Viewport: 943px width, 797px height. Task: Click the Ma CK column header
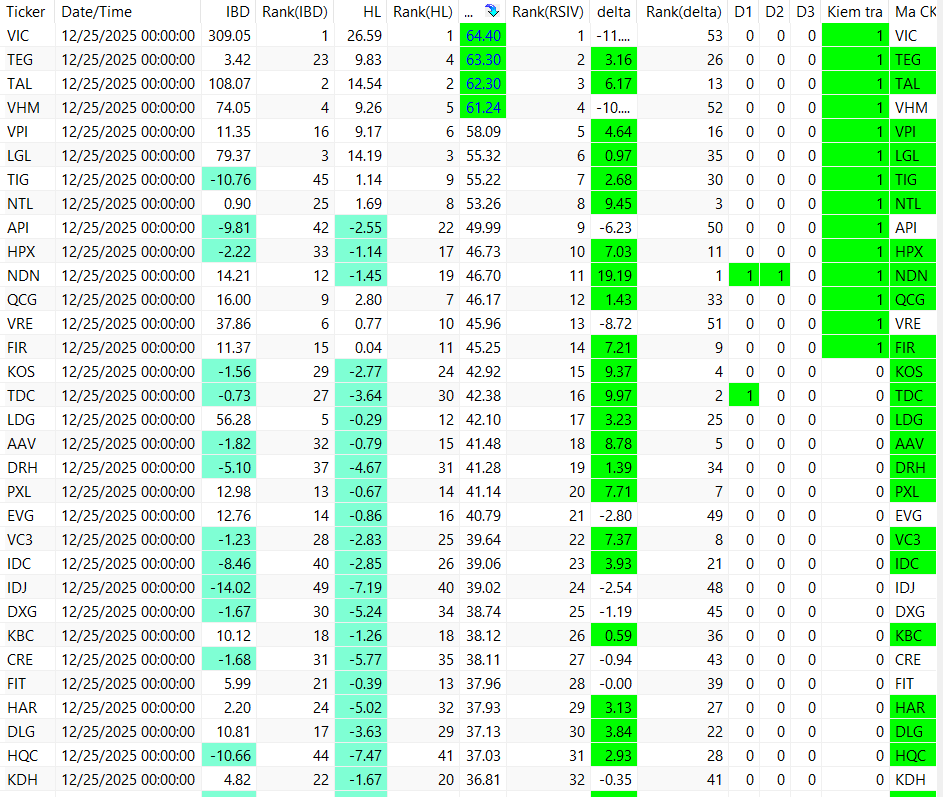[x=915, y=11]
